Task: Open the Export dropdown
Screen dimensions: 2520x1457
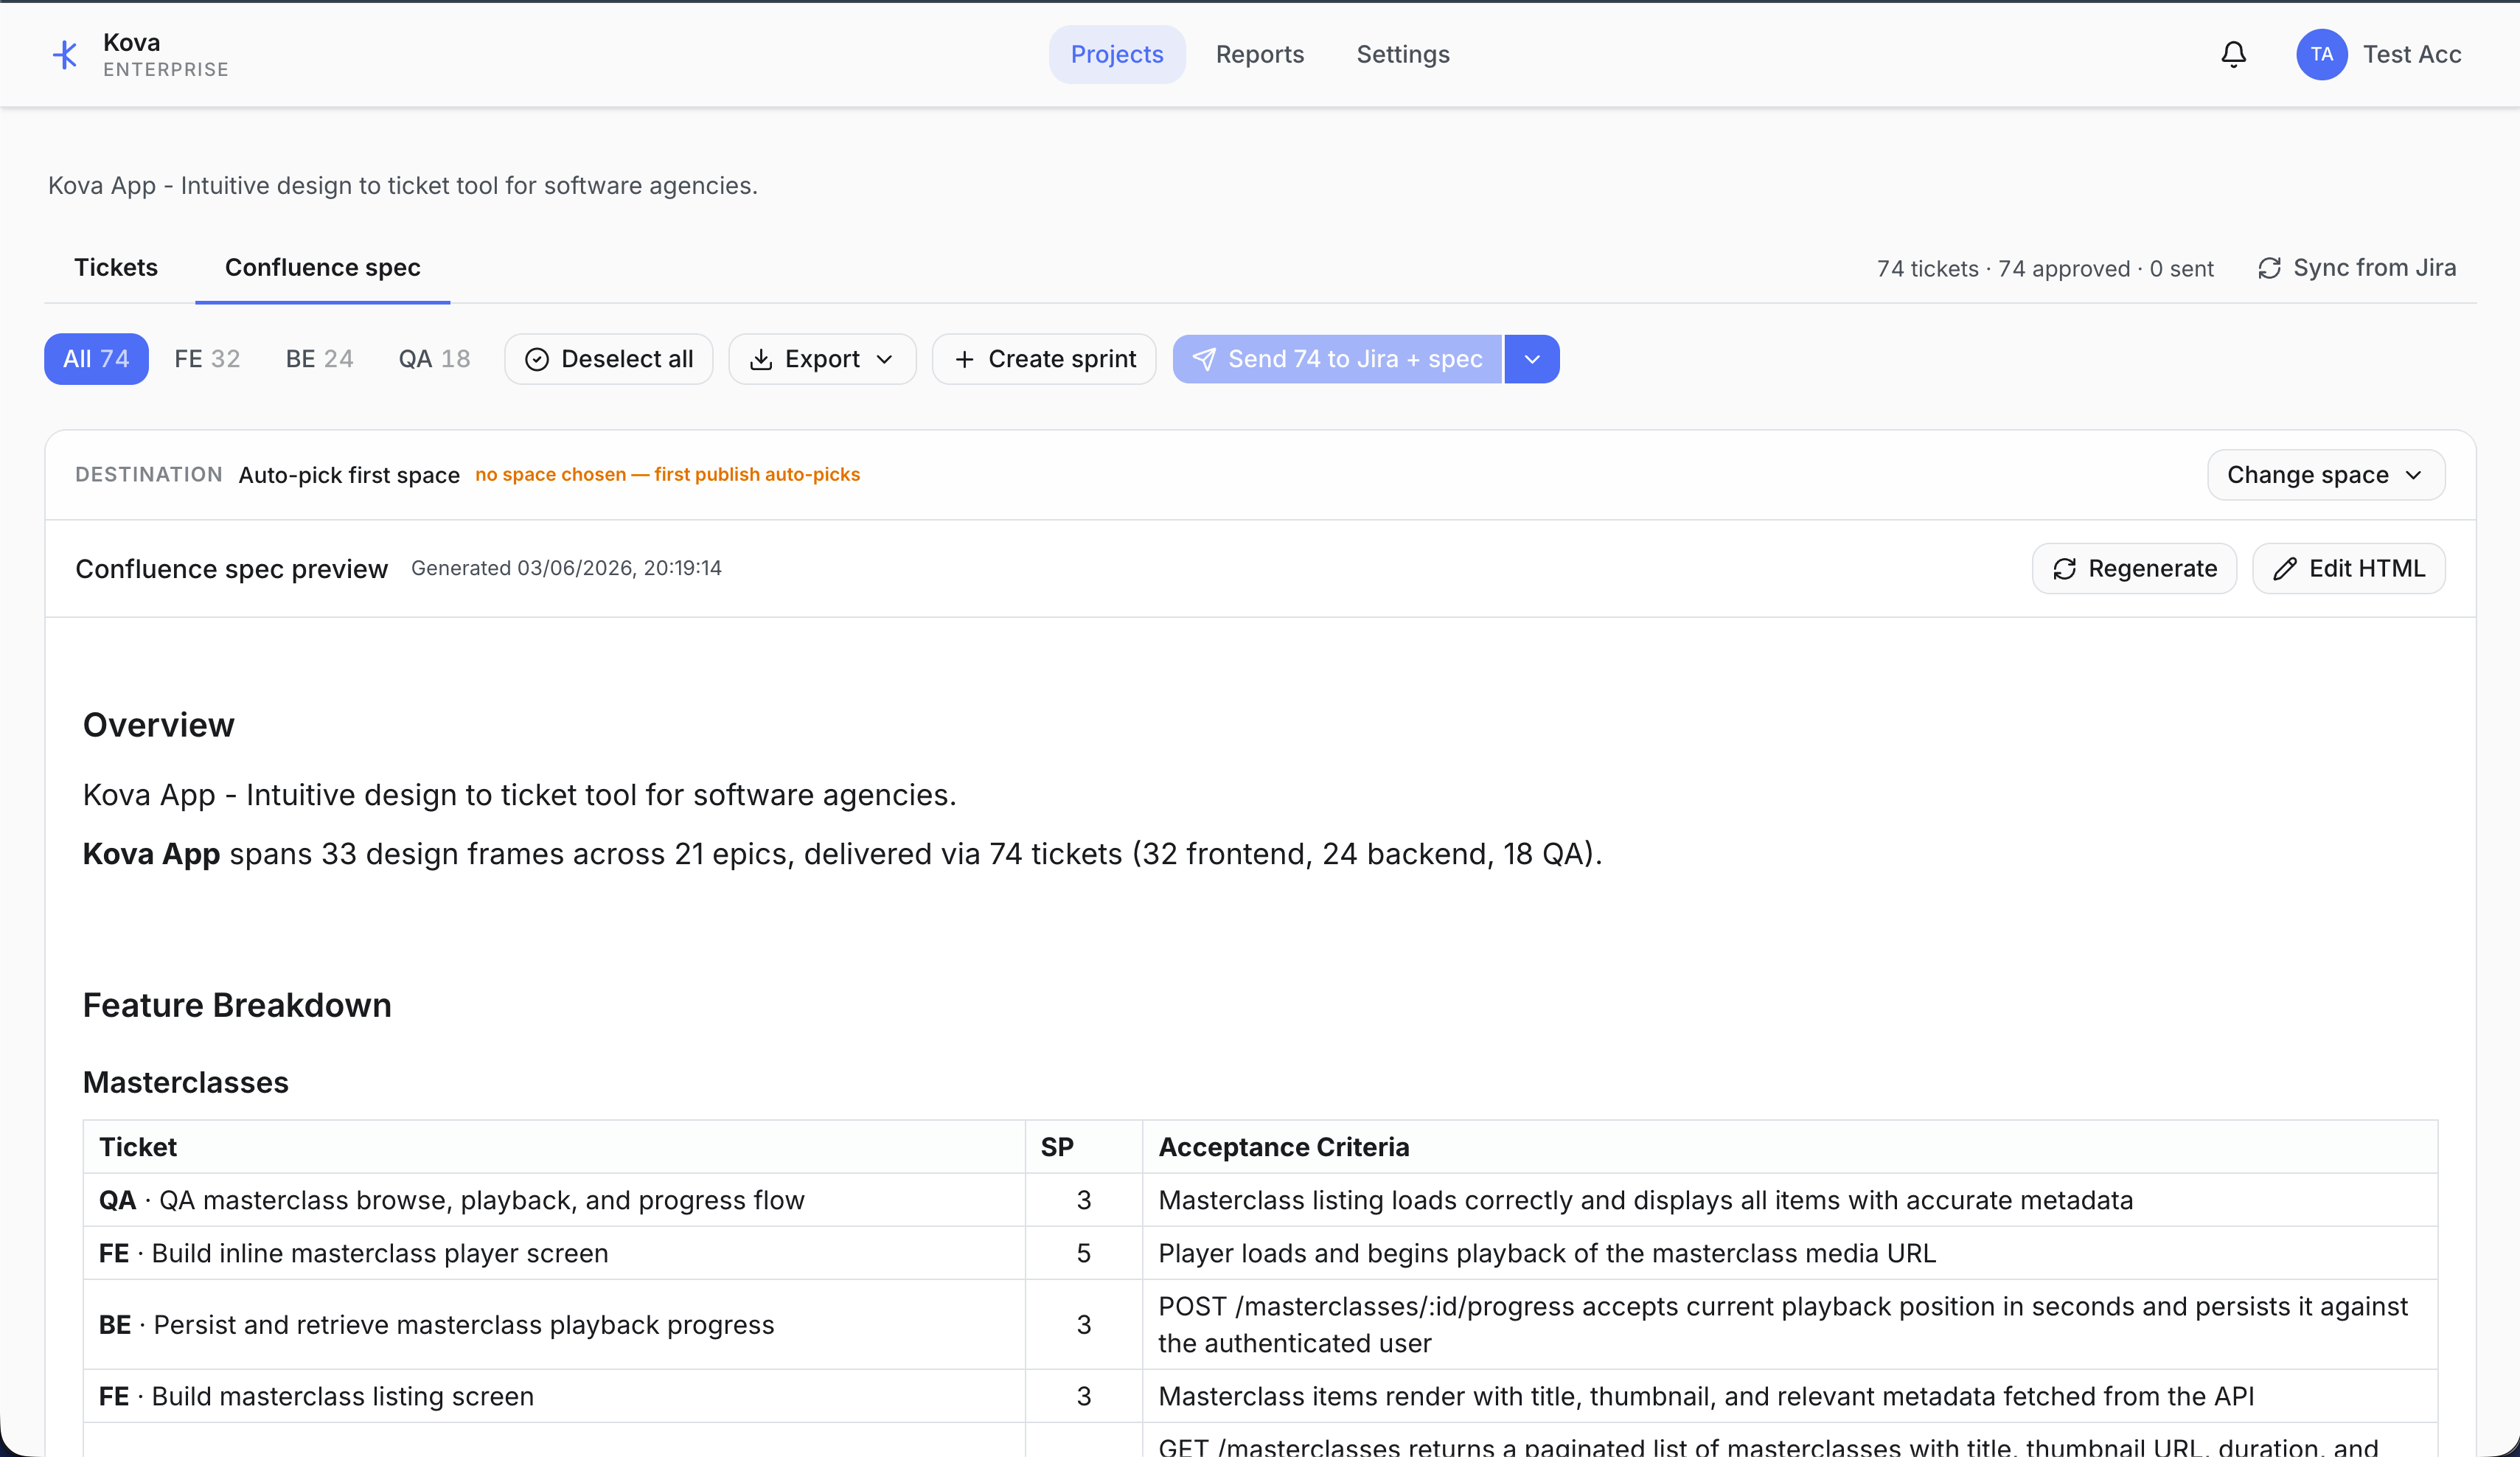Action: (x=822, y=359)
